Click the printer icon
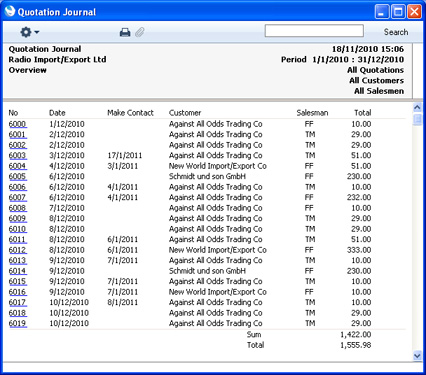Image resolution: width=426 pixels, height=375 pixels. tap(125, 32)
